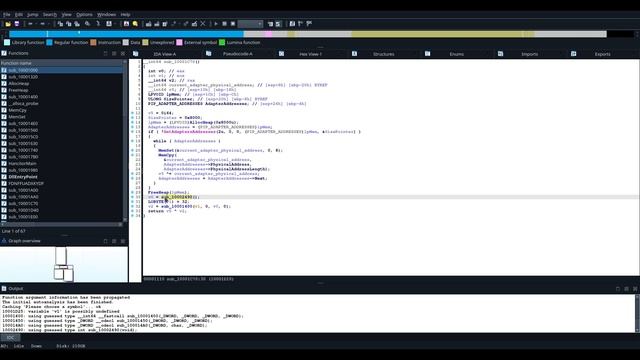Image resolution: width=640 pixels, height=360 pixels.
Task: Click the X cancel icon in toolbar
Action: [203, 24]
